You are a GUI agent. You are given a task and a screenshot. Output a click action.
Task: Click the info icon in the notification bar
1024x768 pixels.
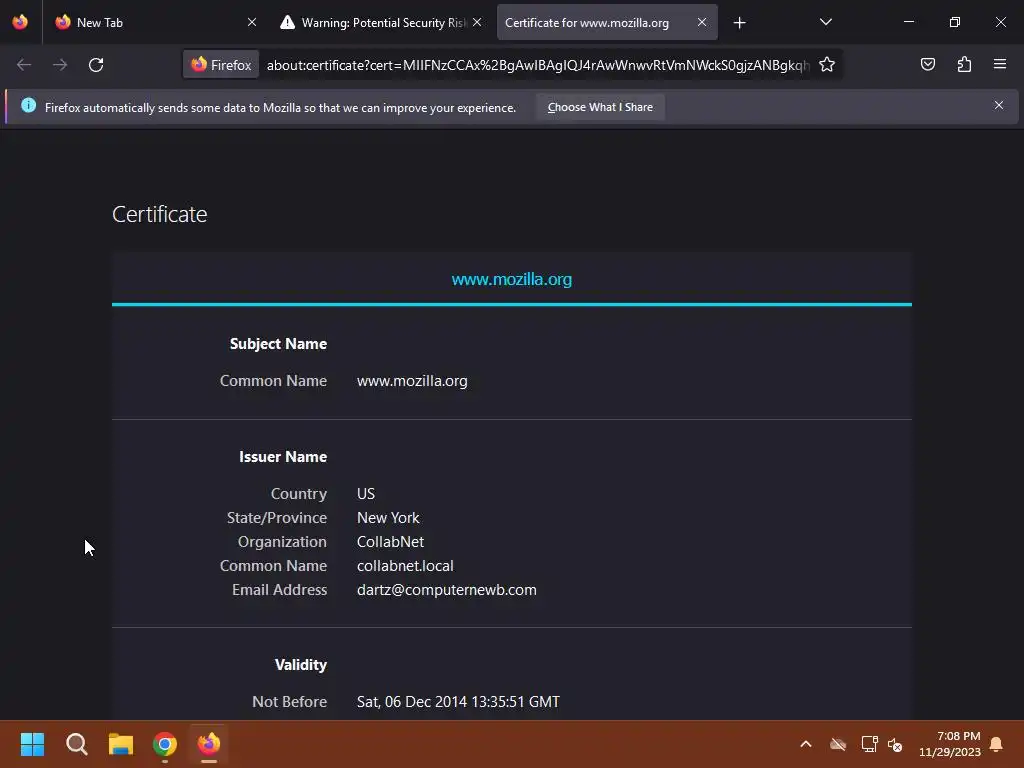[x=28, y=106]
